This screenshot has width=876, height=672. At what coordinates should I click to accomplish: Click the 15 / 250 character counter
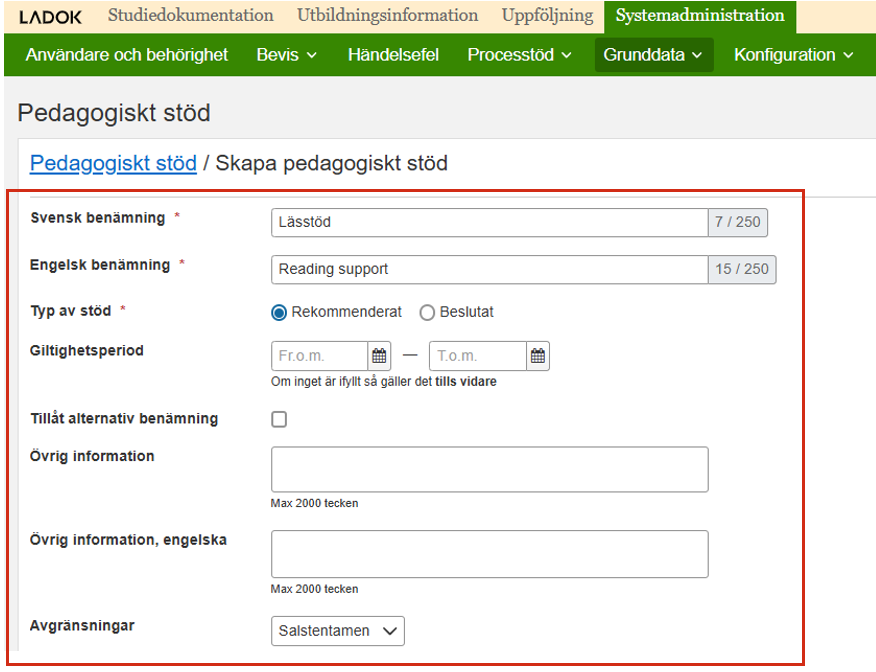(x=742, y=269)
